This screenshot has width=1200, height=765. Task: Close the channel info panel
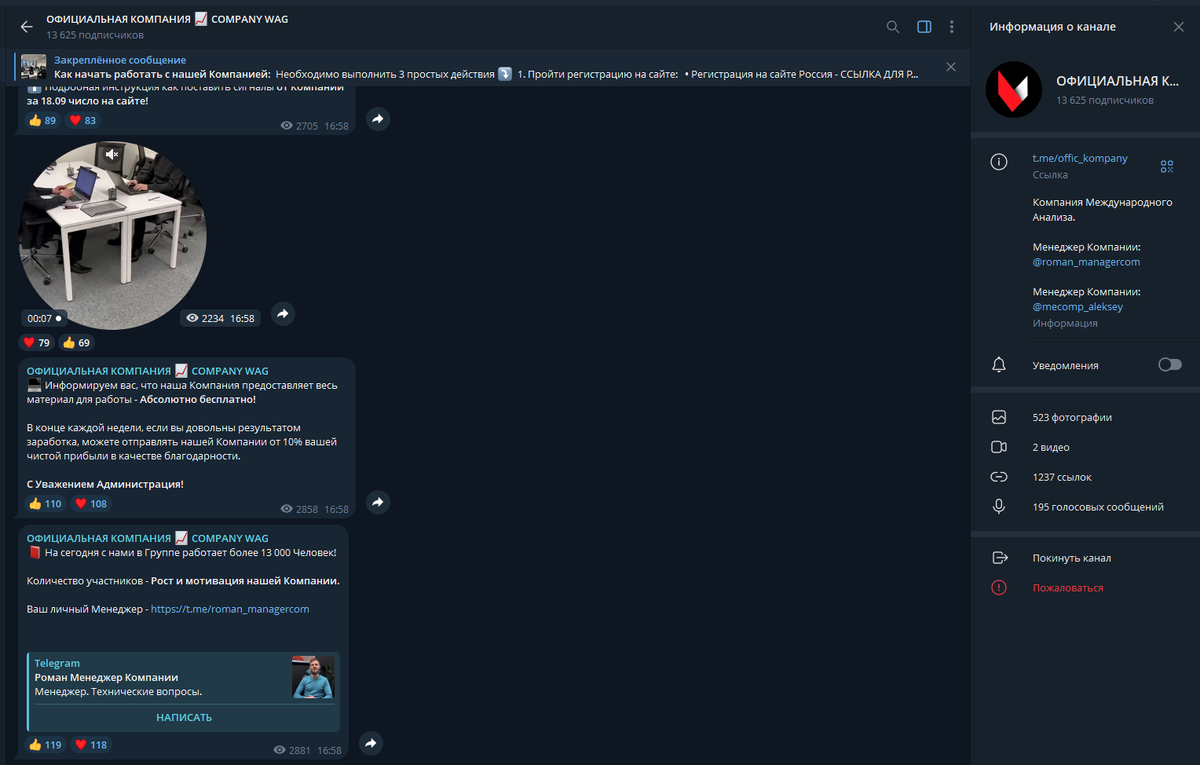click(x=1178, y=27)
